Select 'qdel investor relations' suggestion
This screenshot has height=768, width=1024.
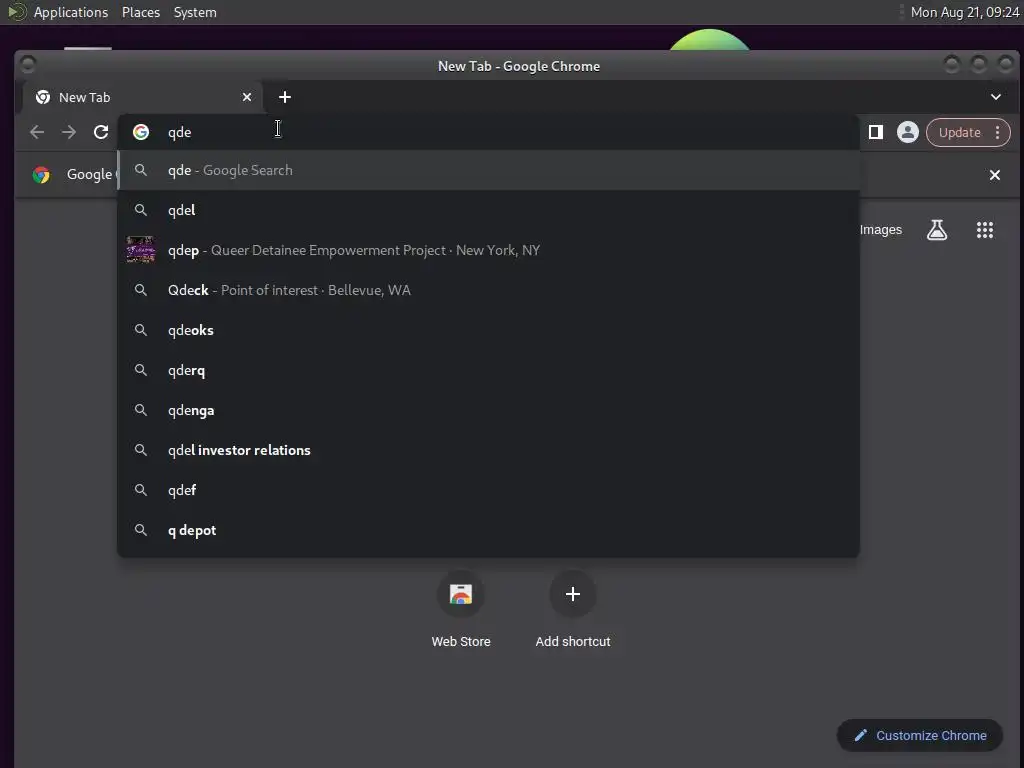(x=488, y=450)
